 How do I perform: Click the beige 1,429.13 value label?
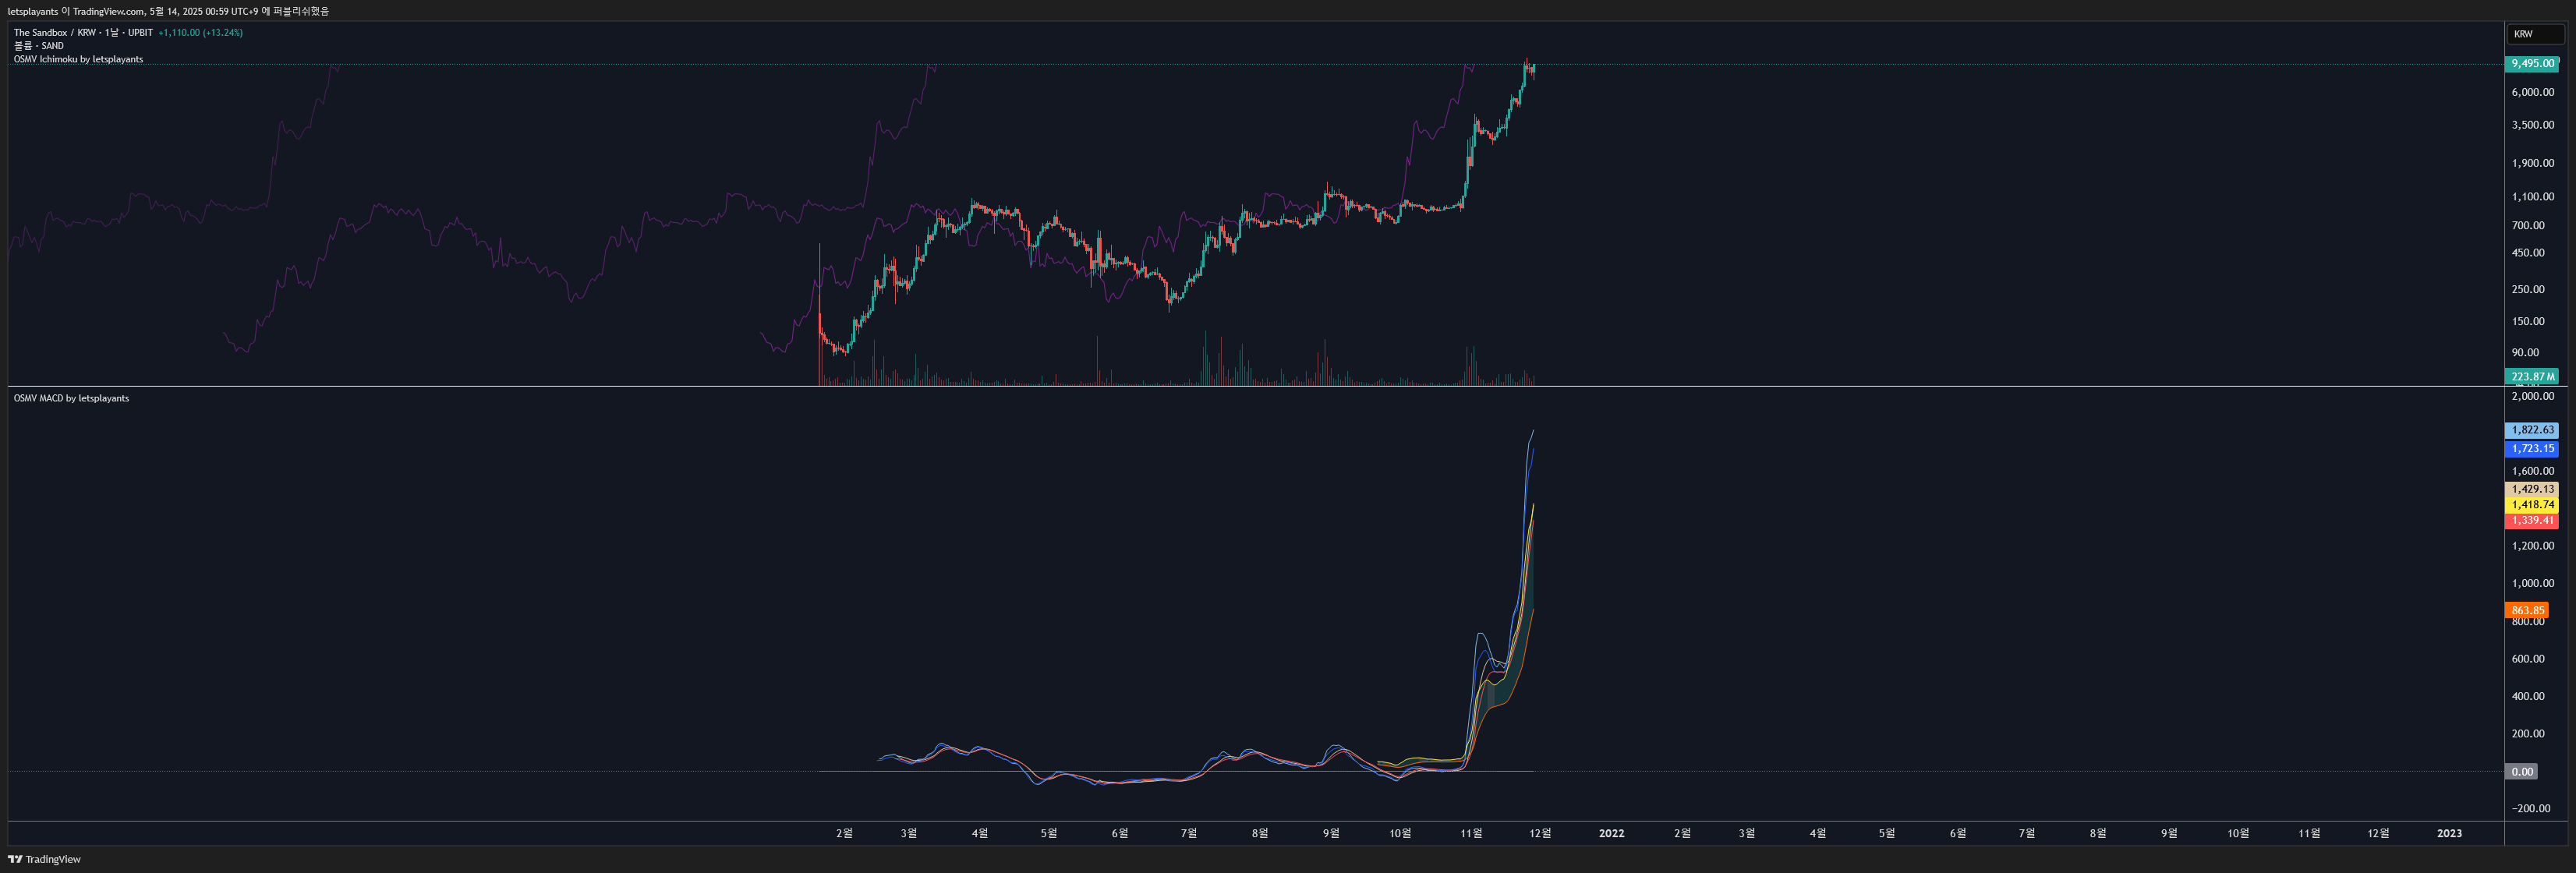tap(2531, 489)
